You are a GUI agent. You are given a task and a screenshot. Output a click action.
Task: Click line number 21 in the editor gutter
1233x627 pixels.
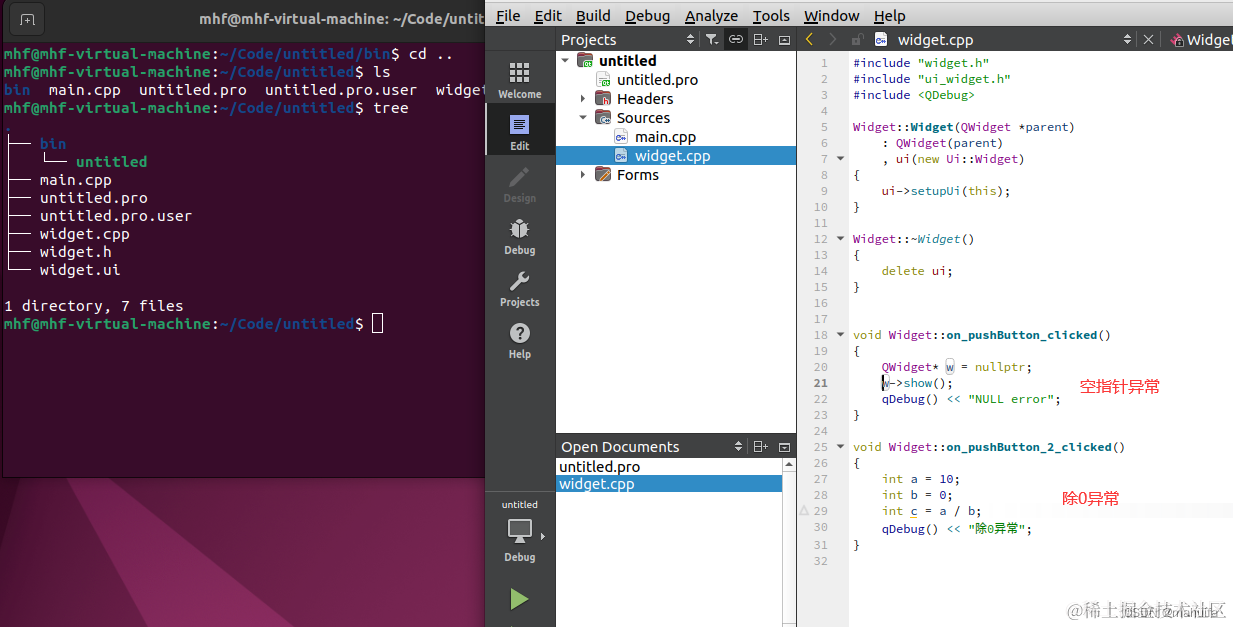(821, 383)
